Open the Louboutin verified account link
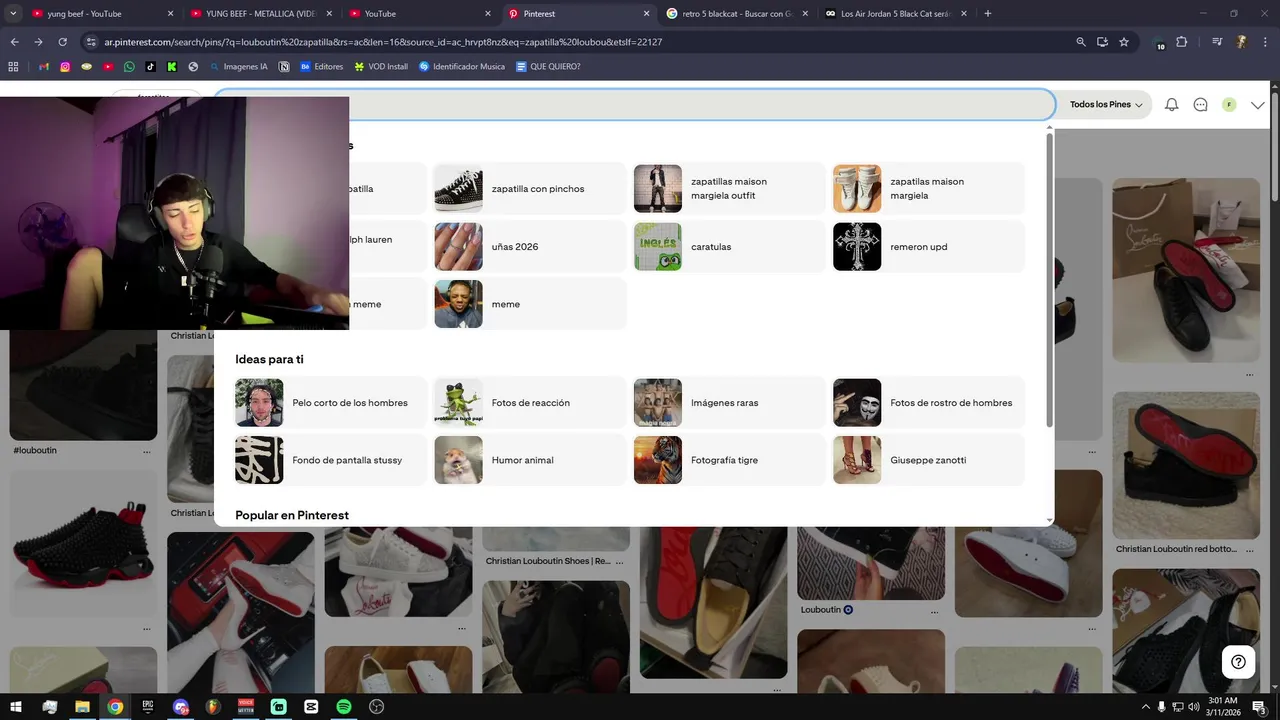Screen dimensions: 1280x720 tap(826, 609)
